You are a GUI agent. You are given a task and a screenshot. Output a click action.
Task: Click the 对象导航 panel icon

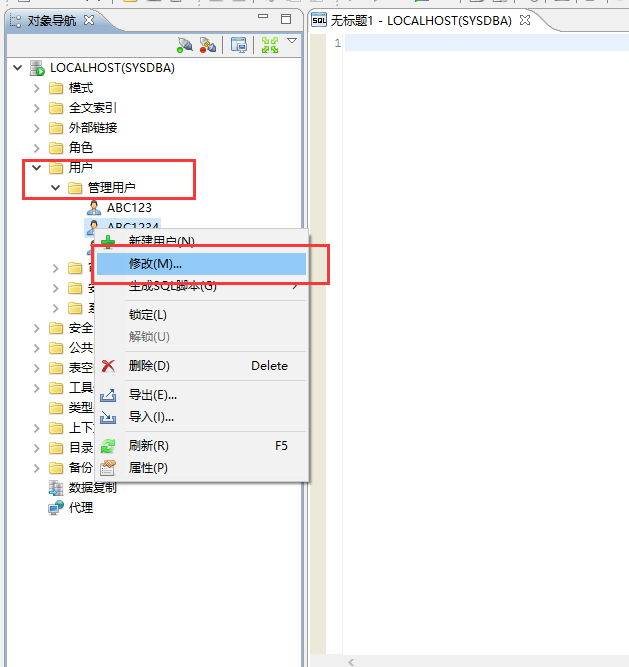15,21
